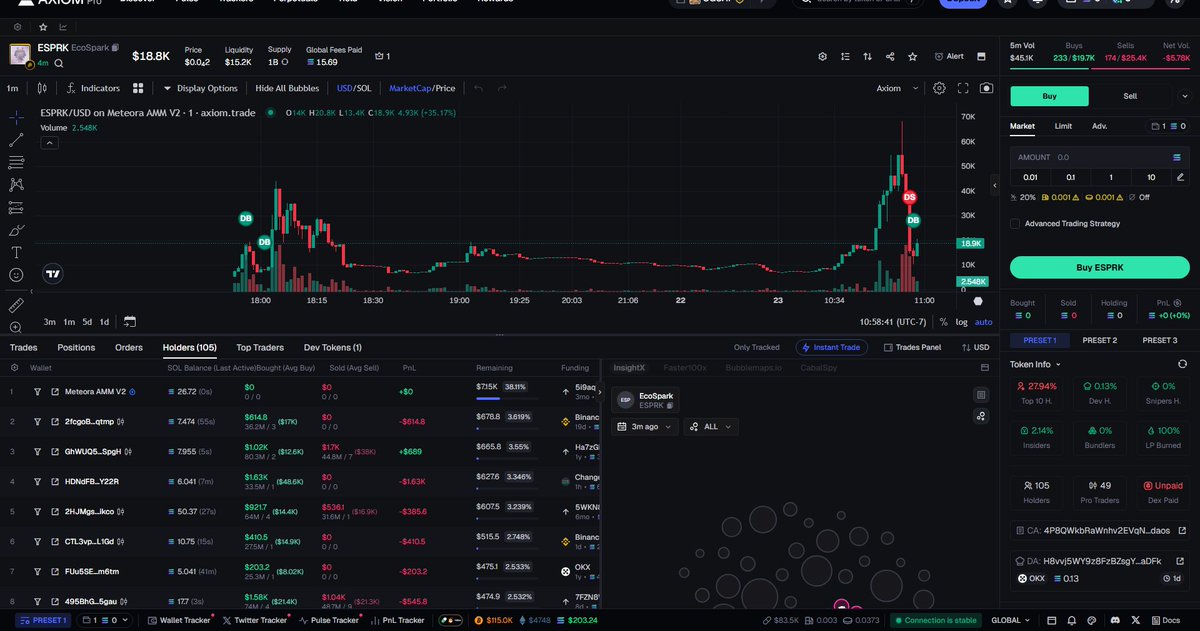Open the TradingView logo
The width and height of the screenshot is (1200, 631).
coord(53,272)
